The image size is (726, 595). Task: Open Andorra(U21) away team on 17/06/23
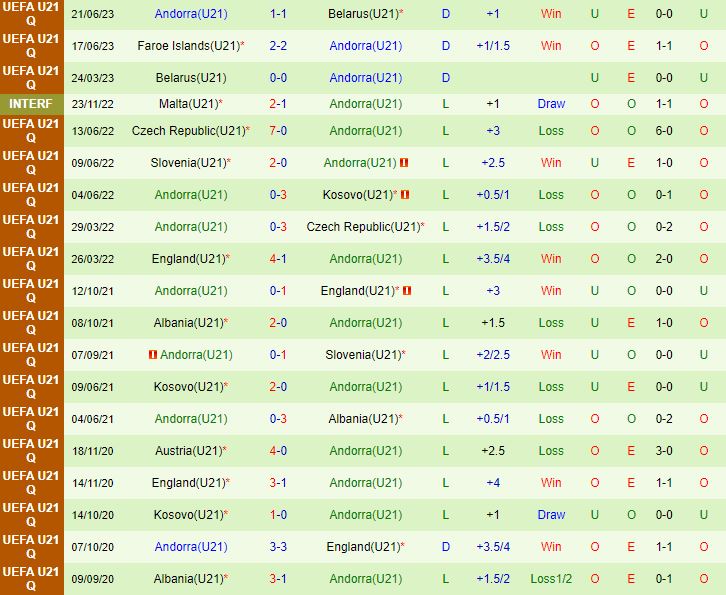[366, 46]
